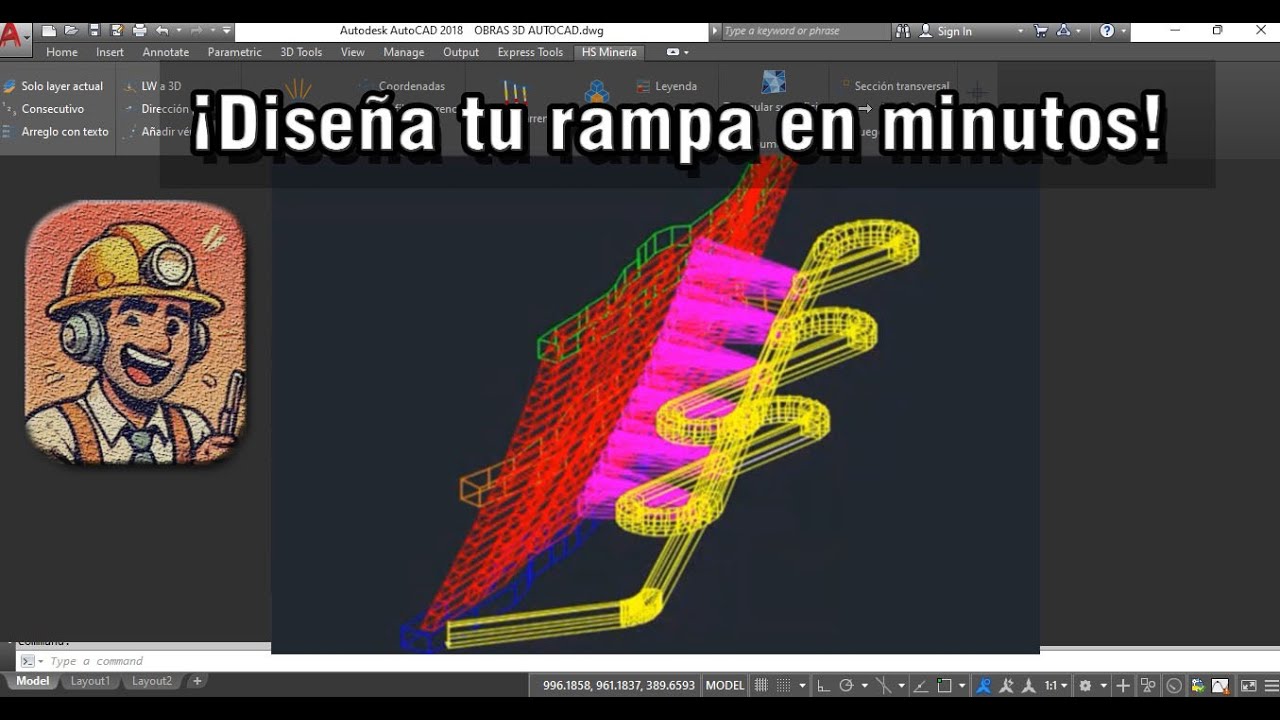Click the New drawing icon
Screen dimensions: 1280x720
(x=48, y=31)
